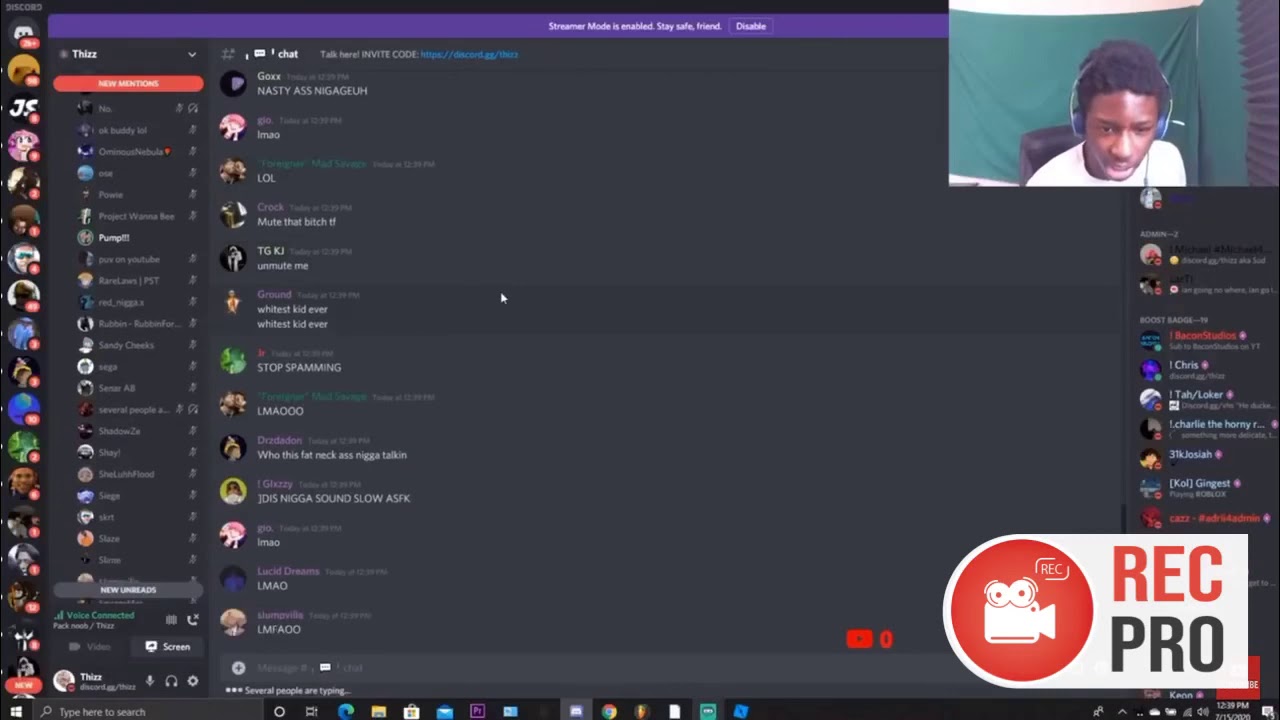The width and height of the screenshot is (1280, 720).
Task: Open User Settings gear icon
Action: [x=193, y=681]
